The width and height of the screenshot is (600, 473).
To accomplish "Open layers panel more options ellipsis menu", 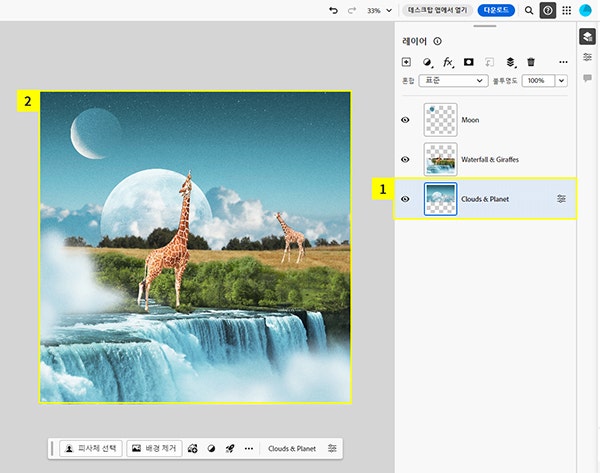I will [x=563, y=62].
